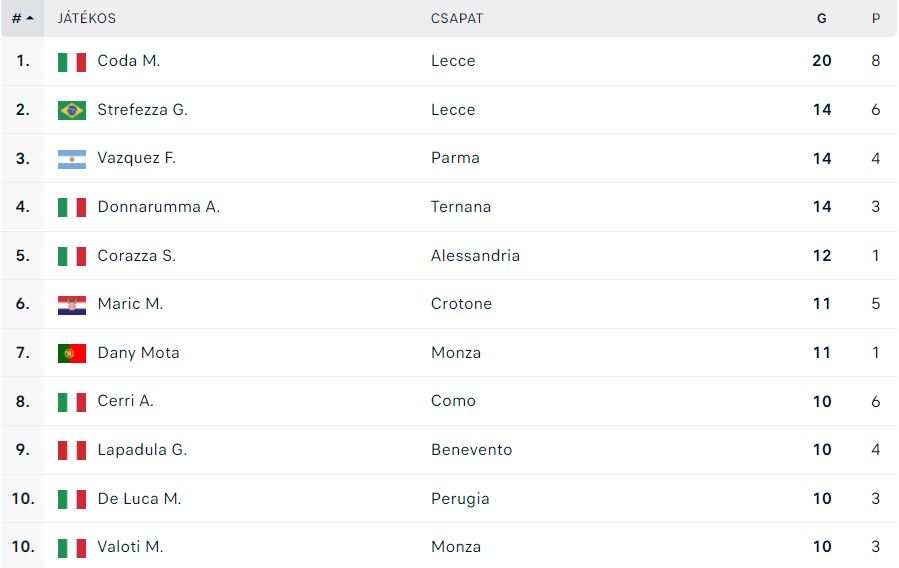The image size is (899, 568).
Task: Click the JÁTÉKOS column header
Action: coord(87,18)
